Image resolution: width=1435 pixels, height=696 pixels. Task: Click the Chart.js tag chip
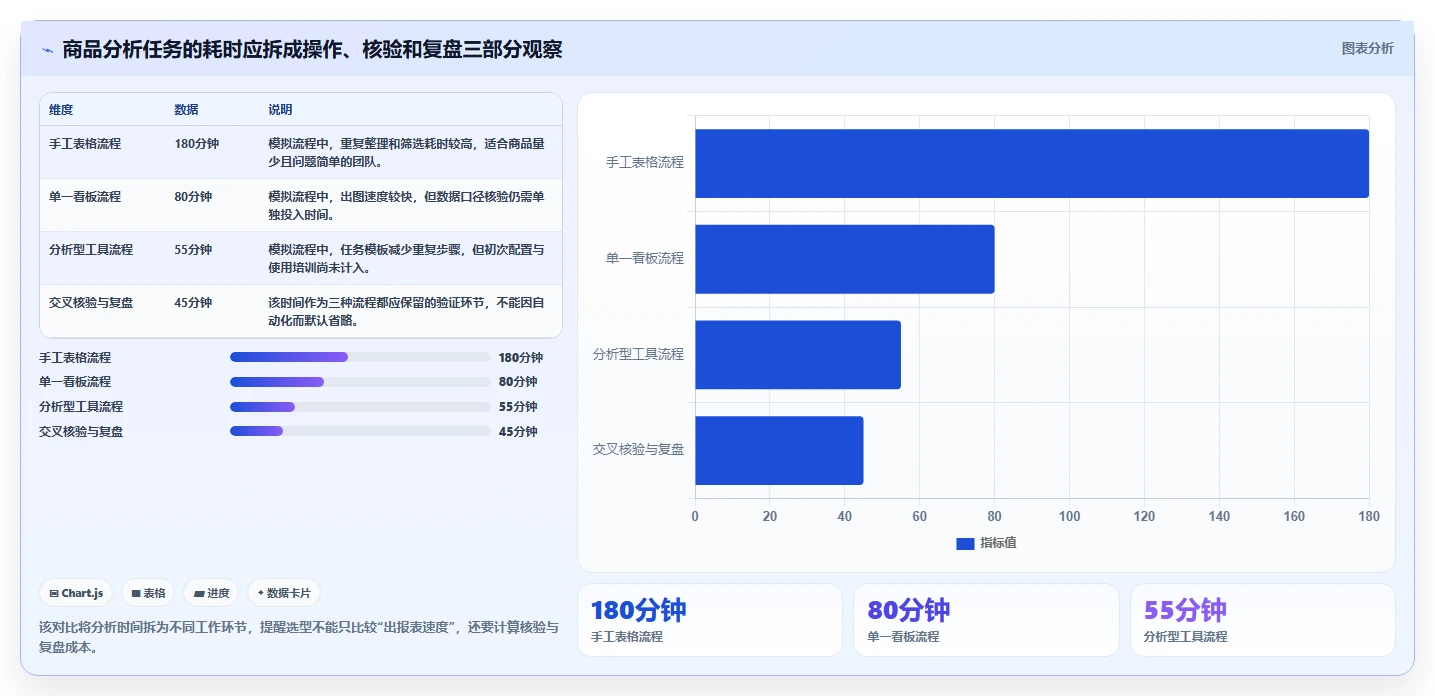tap(77, 593)
